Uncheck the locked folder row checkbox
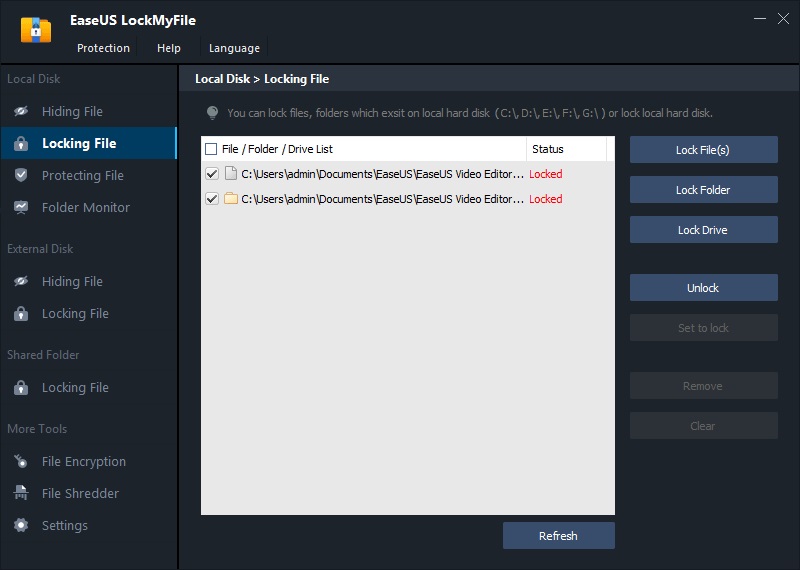The width and height of the screenshot is (800, 570). coord(212,199)
